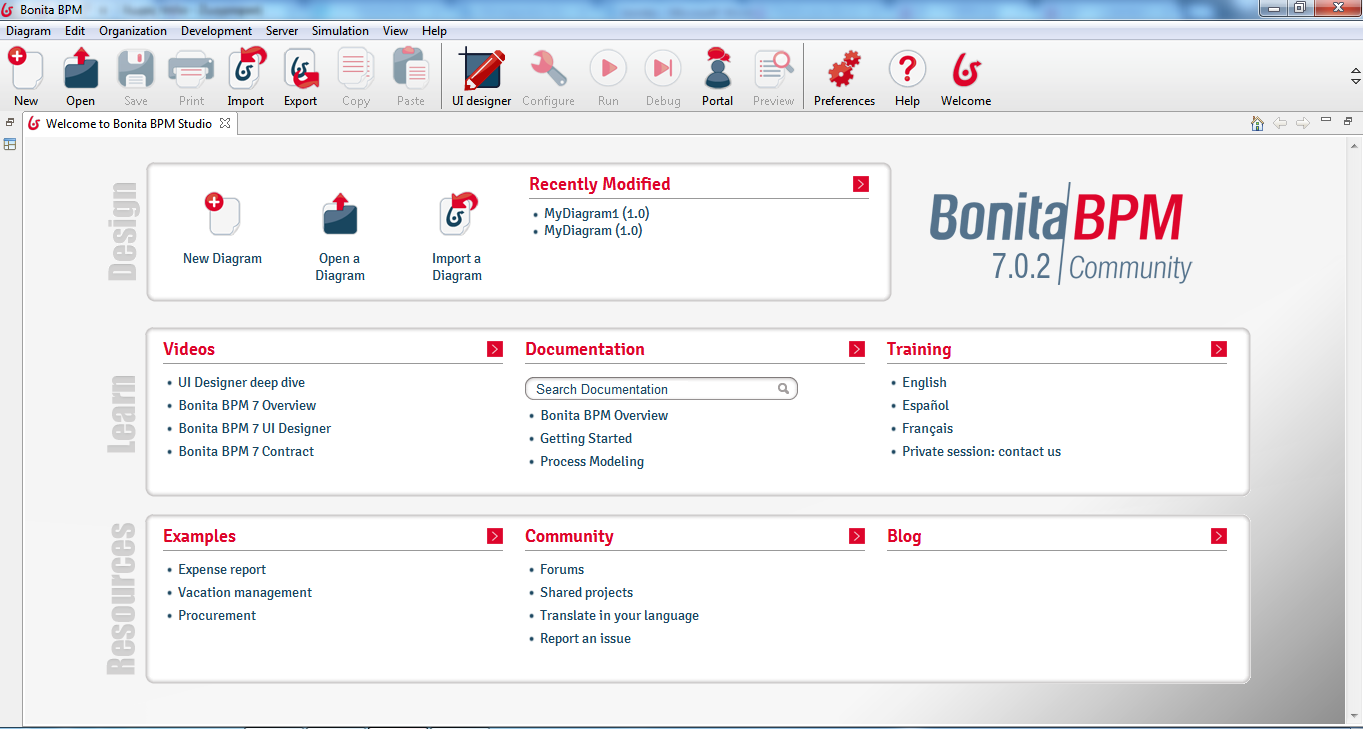Screen dimensions: 1363x729
Task: Click the Preview toolbar icon
Action: (773, 69)
